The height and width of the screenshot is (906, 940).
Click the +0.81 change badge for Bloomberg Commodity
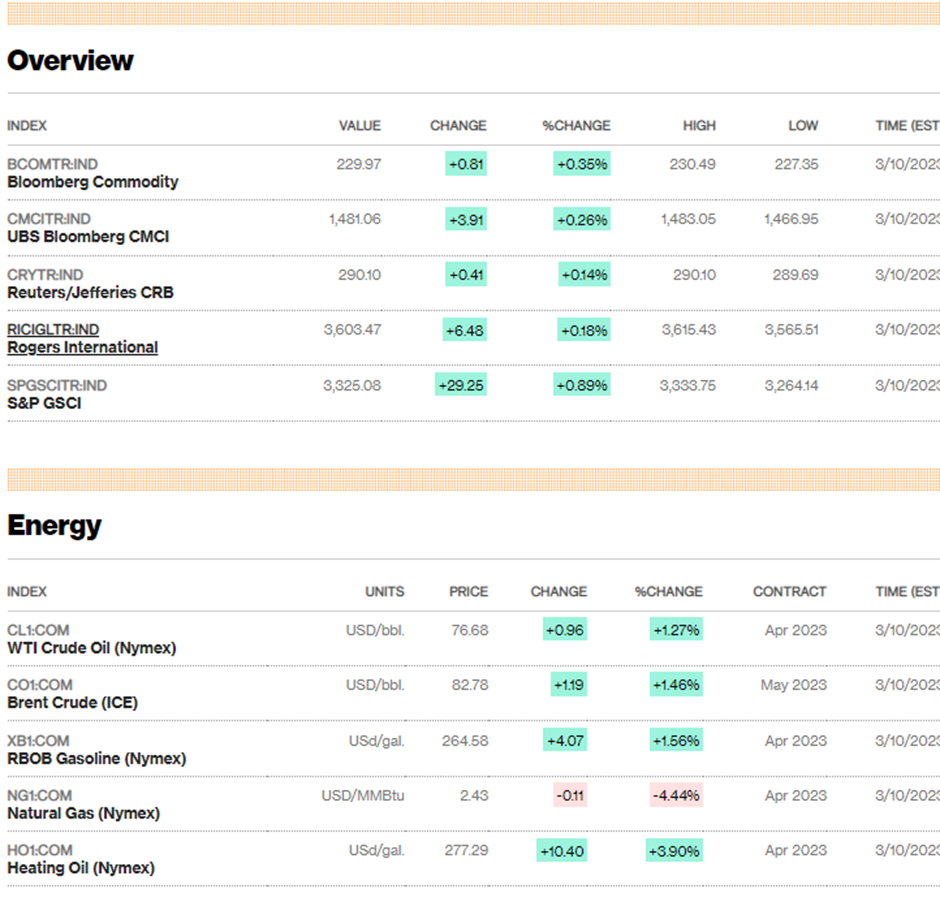tap(466, 164)
